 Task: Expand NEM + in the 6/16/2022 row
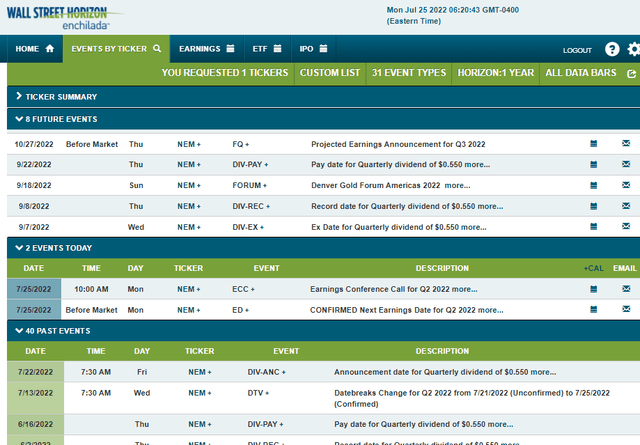click(200, 424)
